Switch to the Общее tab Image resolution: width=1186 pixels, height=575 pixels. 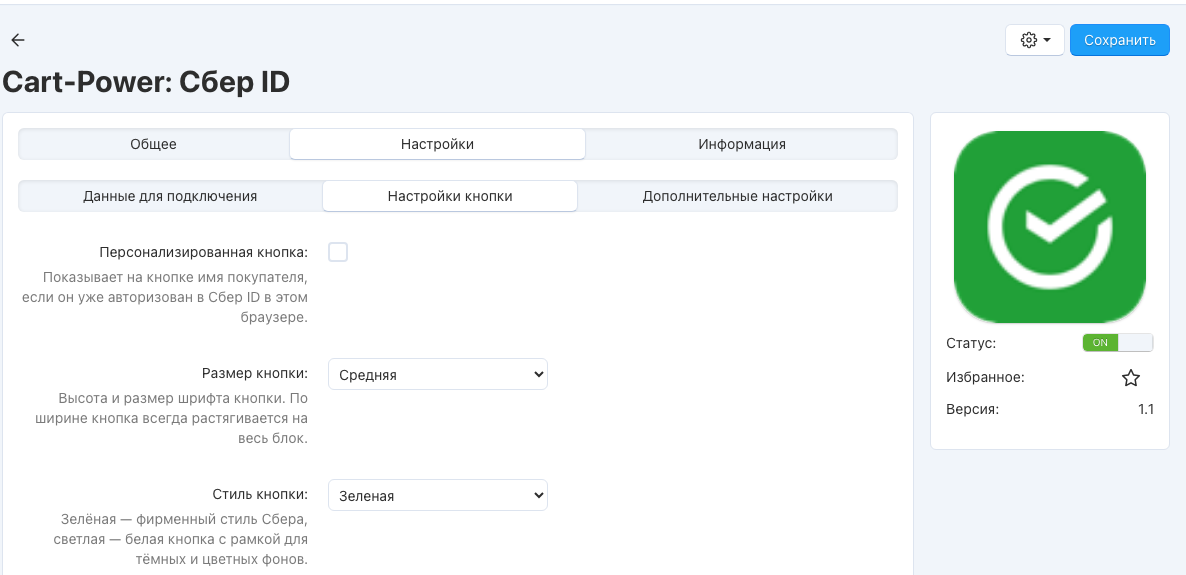(x=154, y=144)
